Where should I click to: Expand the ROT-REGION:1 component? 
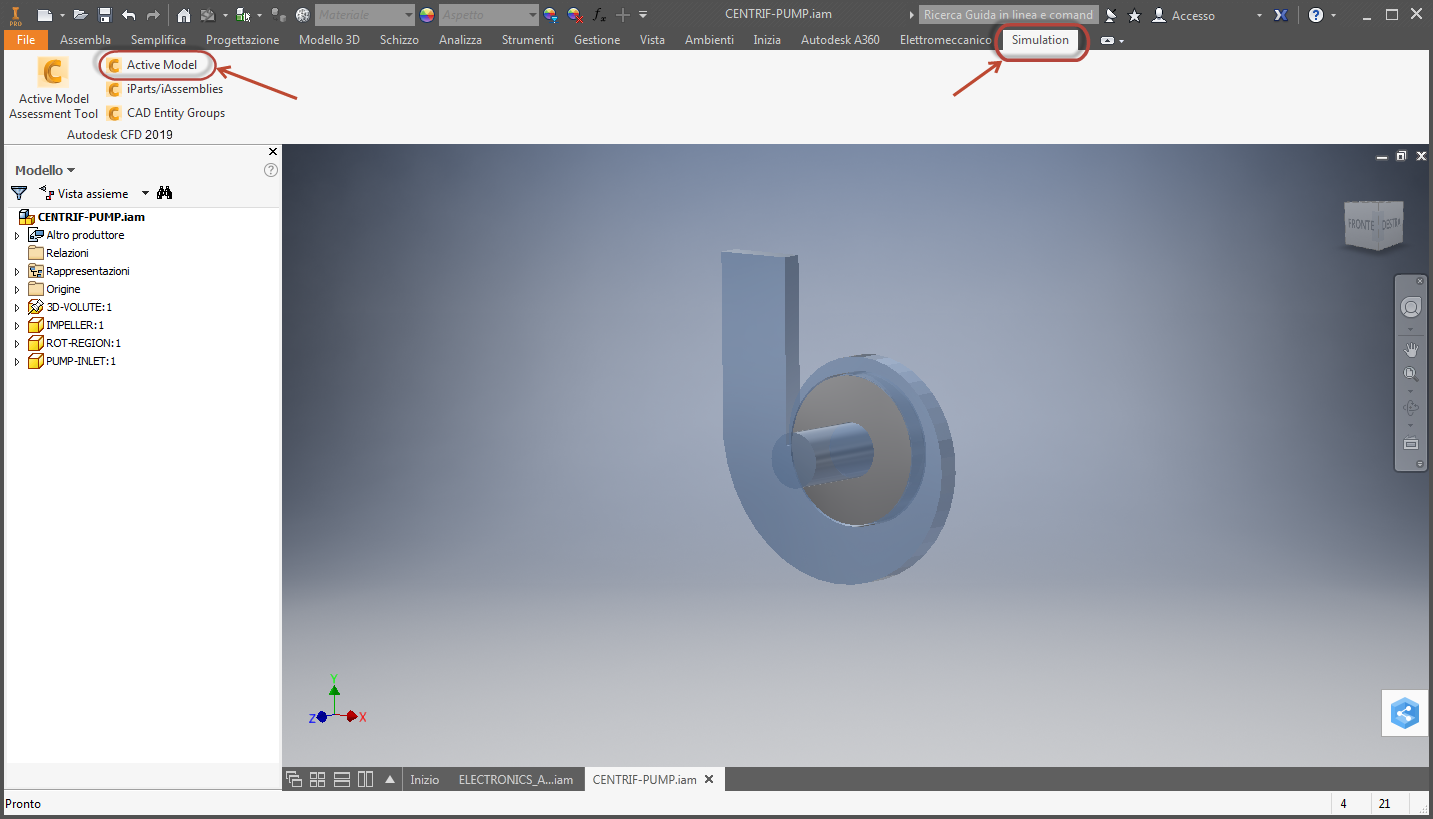[16, 343]
